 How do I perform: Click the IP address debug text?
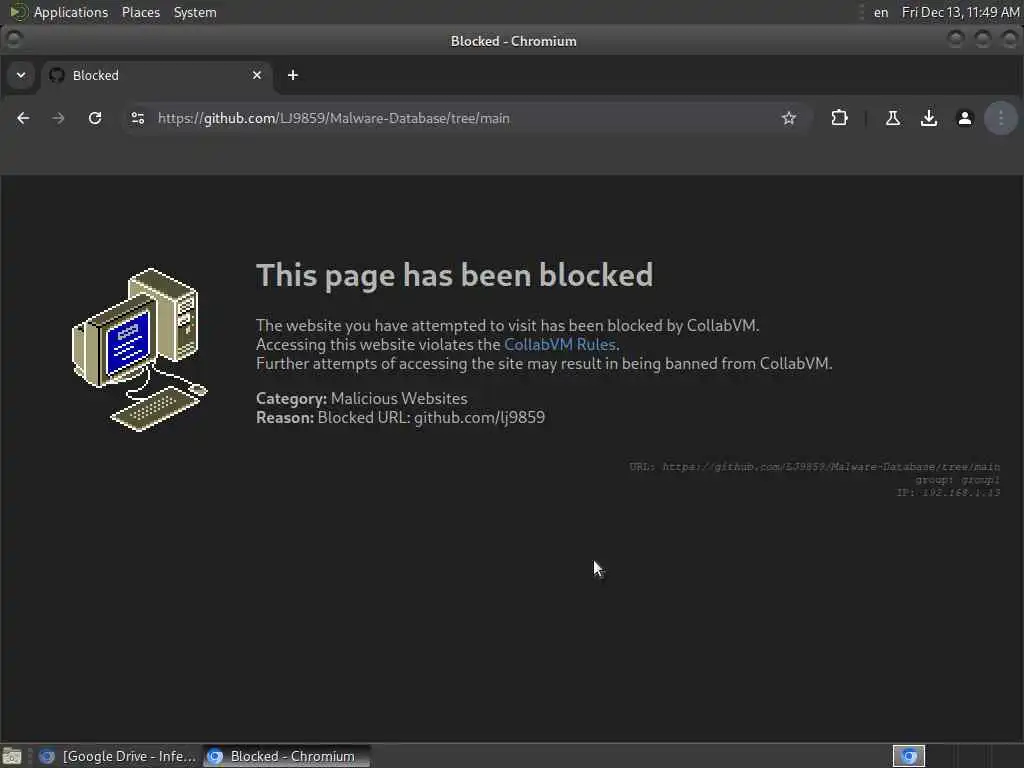pos(948,492)
